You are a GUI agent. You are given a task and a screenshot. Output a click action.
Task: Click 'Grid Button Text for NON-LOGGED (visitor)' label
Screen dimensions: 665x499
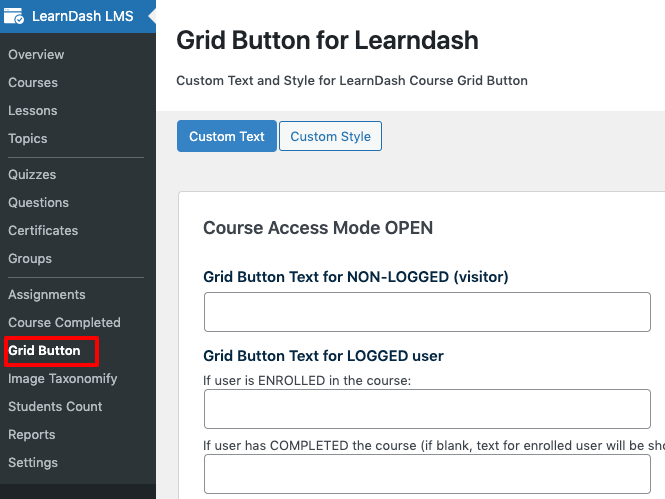click(356, 277)
